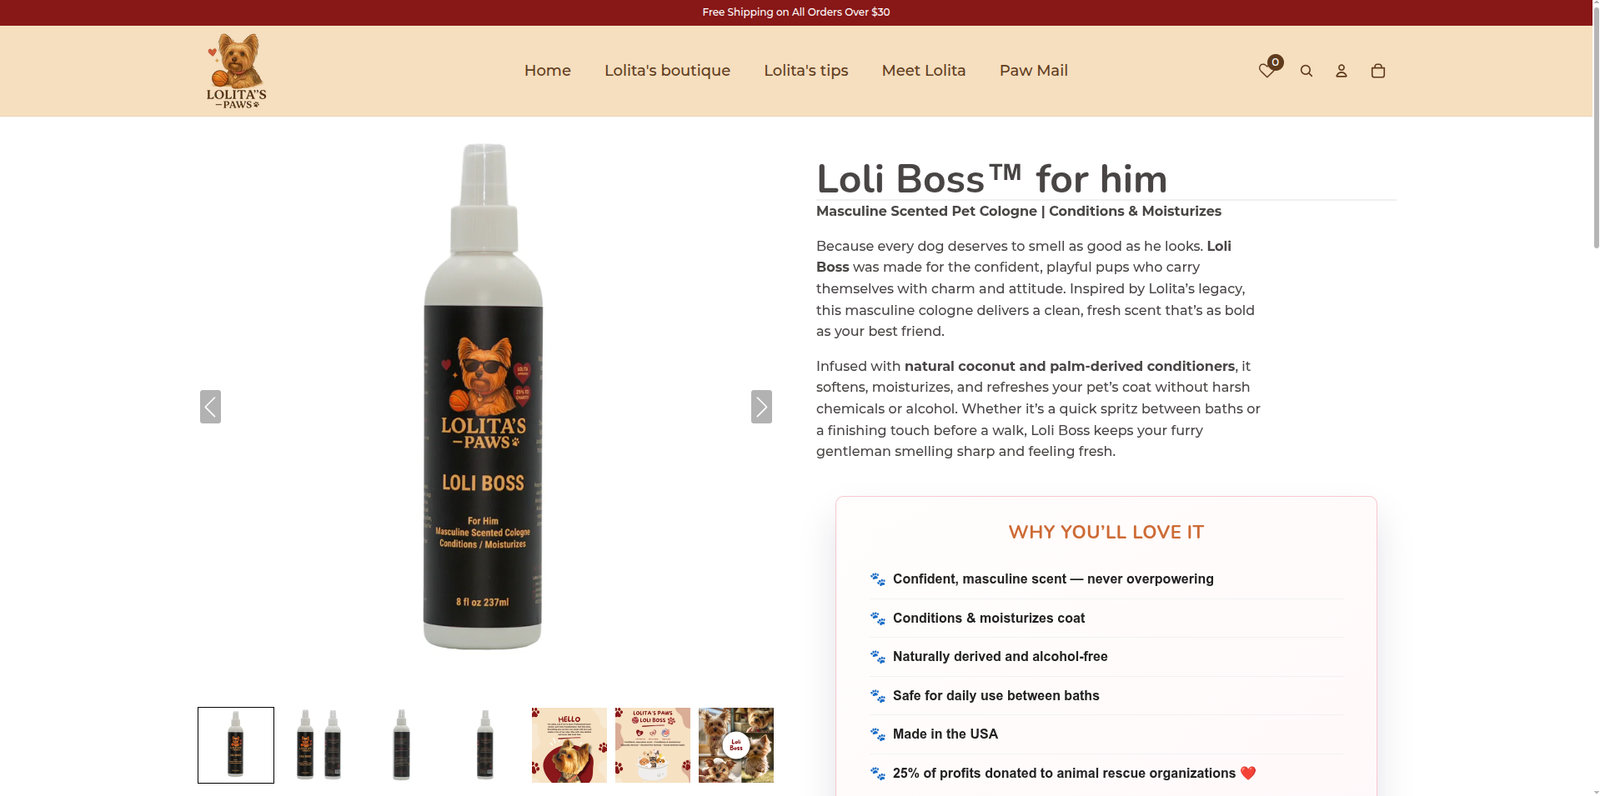Viewport: 1600px width, 796px height.
Task: View the dogs photo collage thumbnail
Action: (x=736, y=745)
